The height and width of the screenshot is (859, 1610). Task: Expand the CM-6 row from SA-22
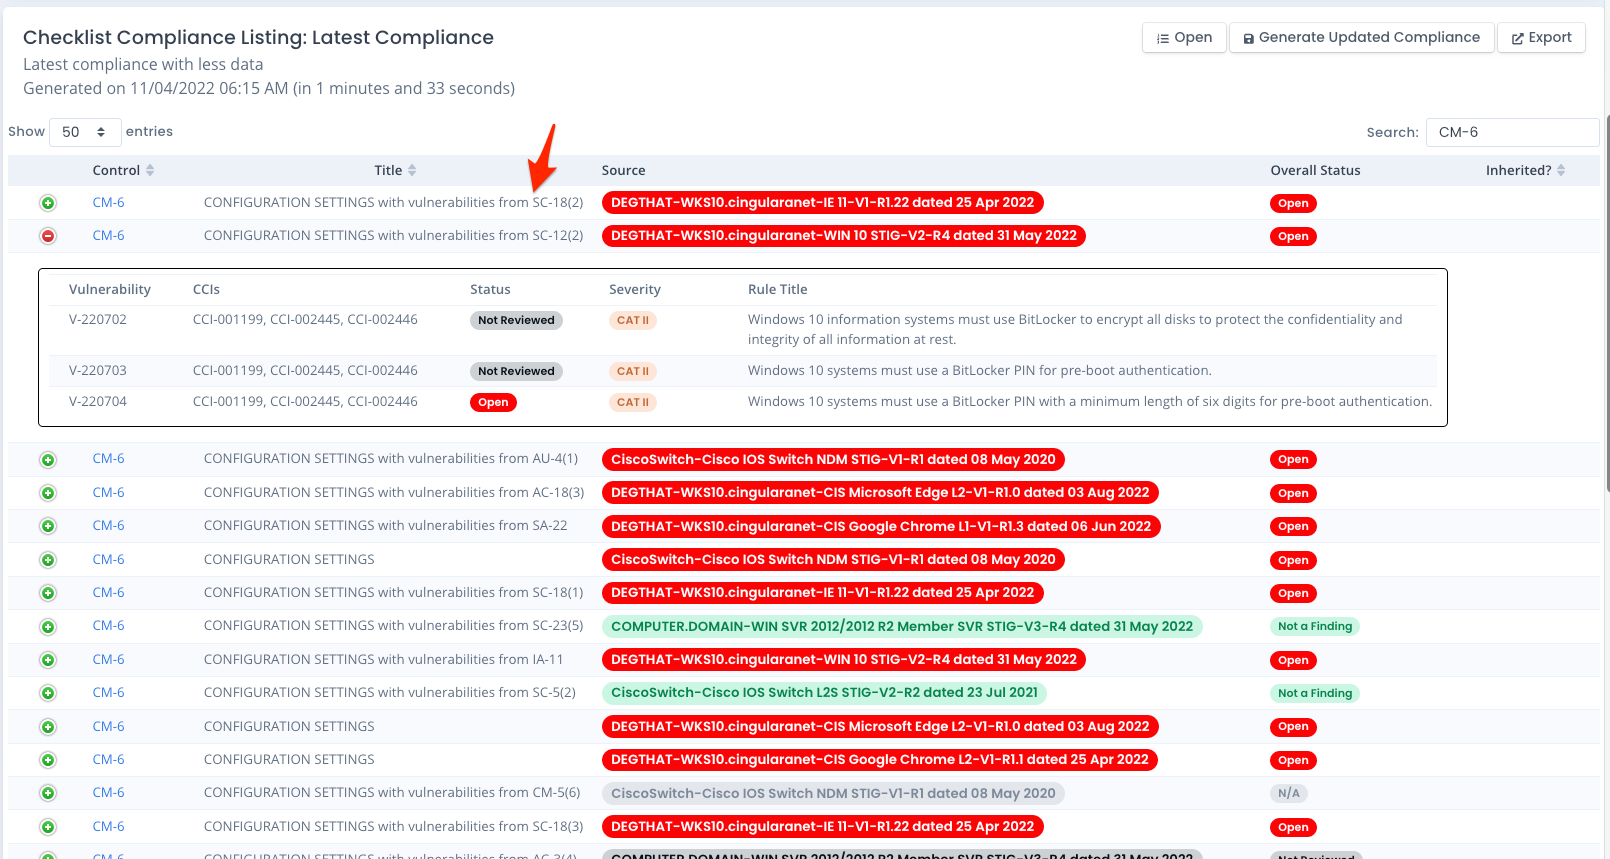(48, 526)
